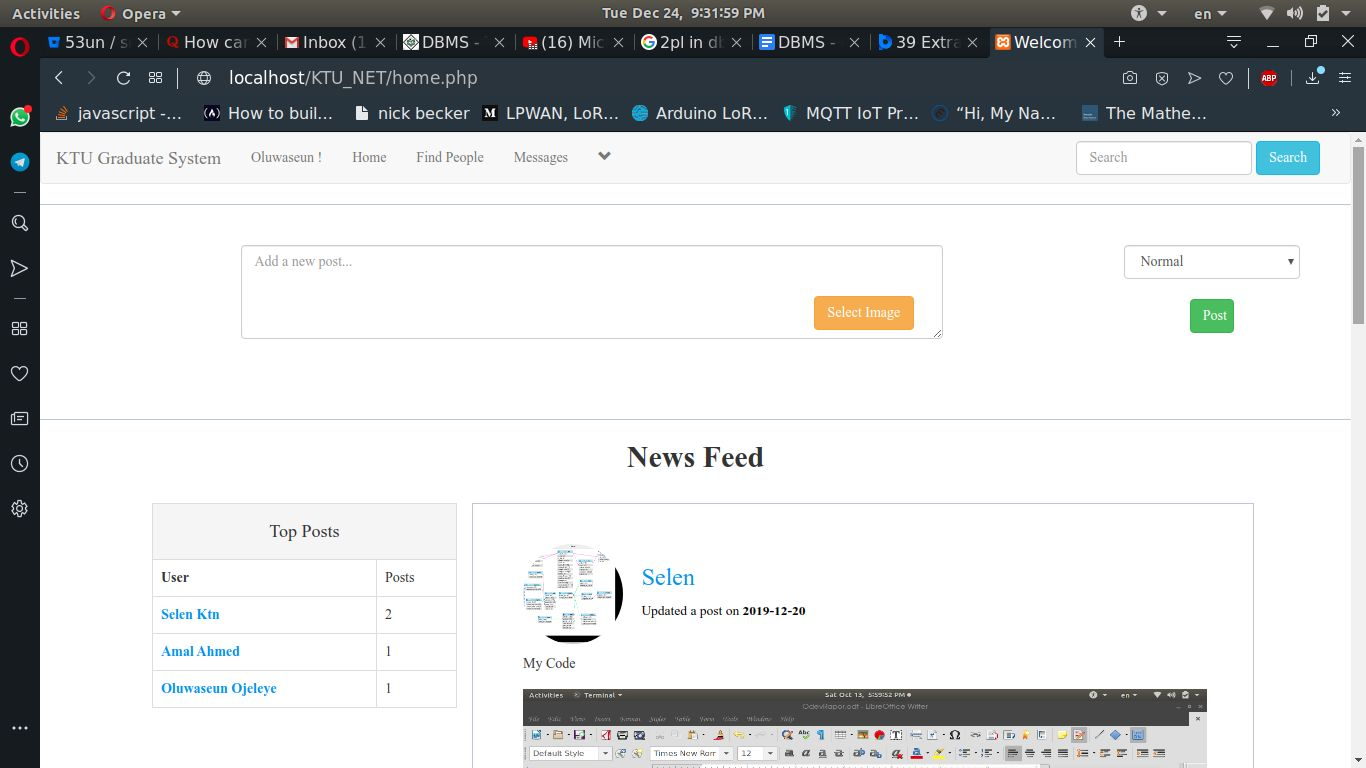Click the ad blocker shield icon
Screen dimensions: 1366x768
[1161, 78]
